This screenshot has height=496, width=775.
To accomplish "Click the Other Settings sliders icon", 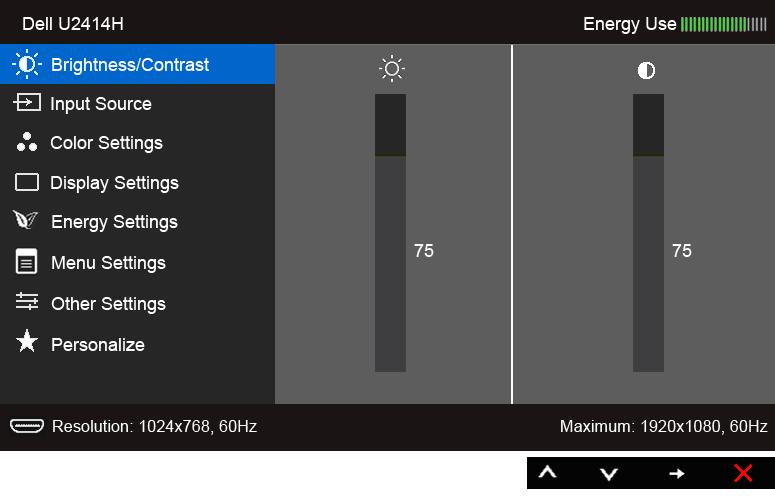I will (x=27, y=301).
